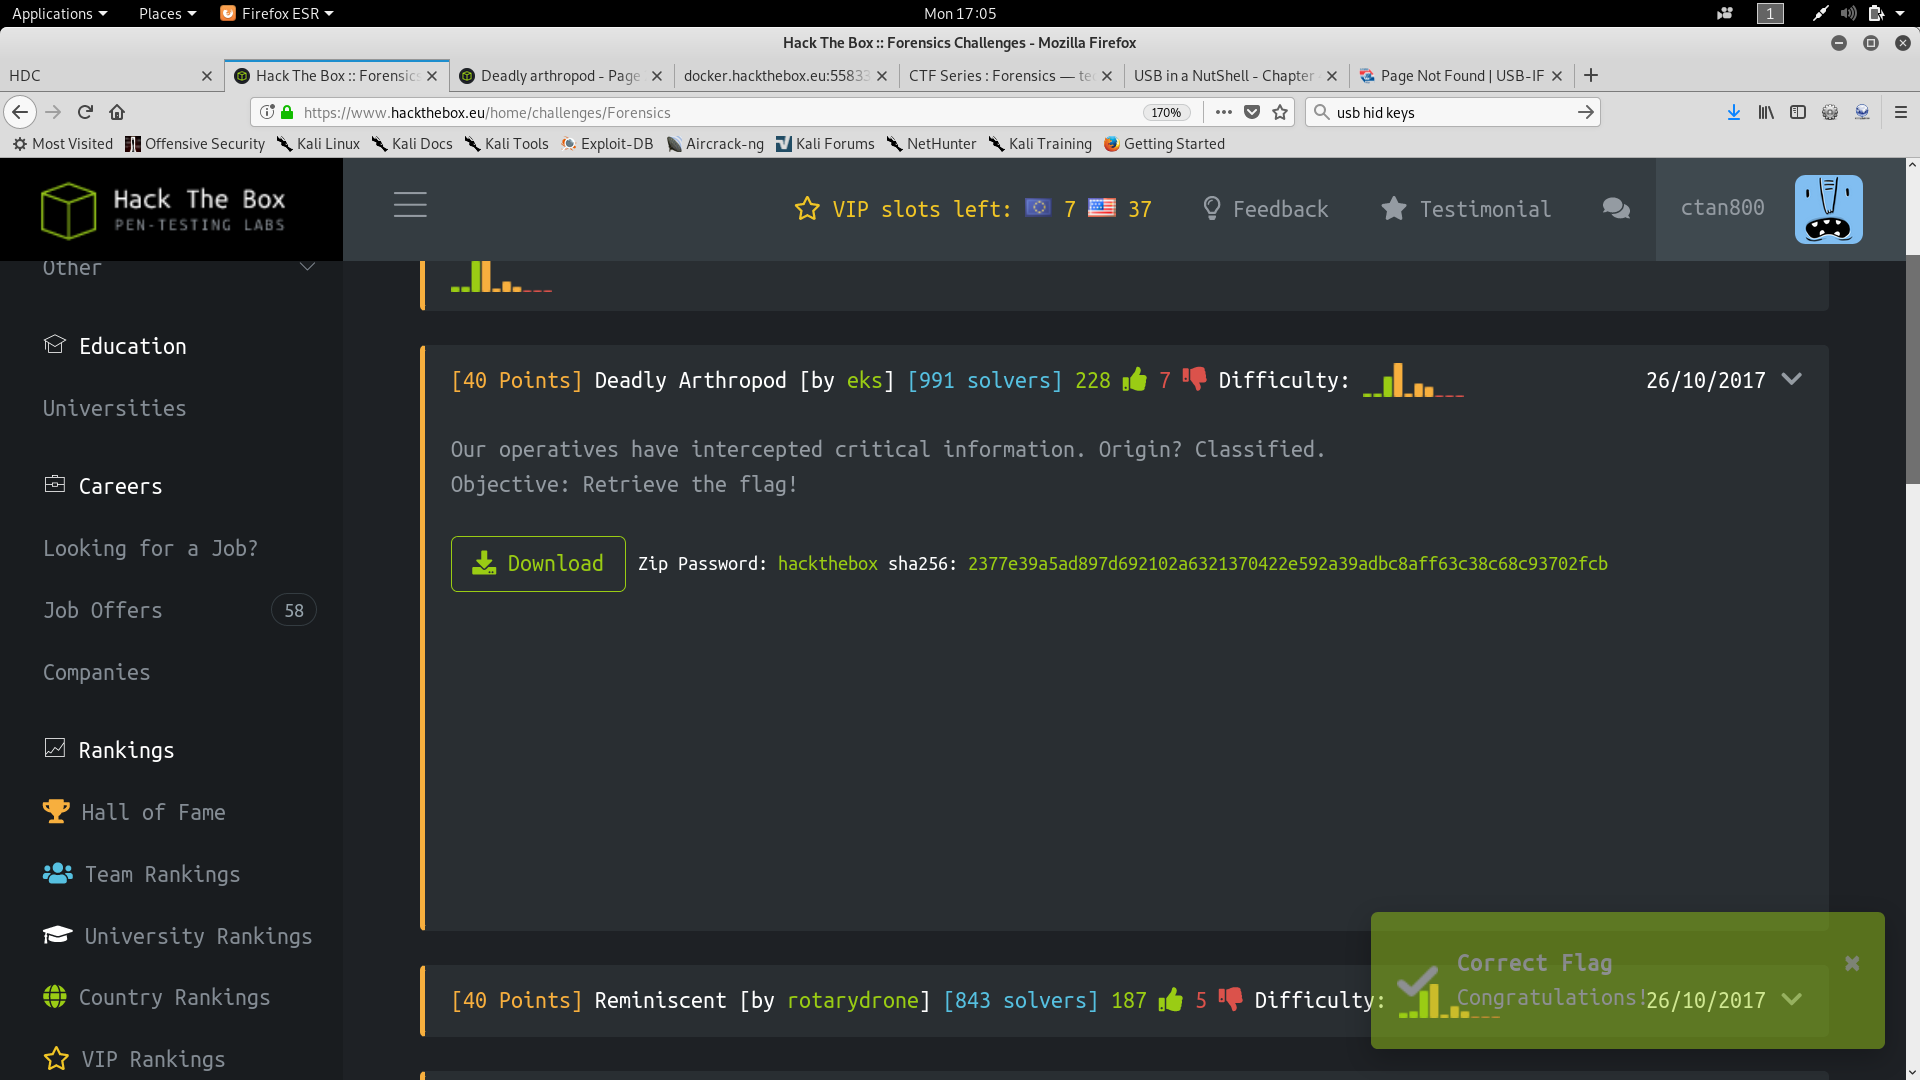Click thumbs down on Reminiscent challenge
Viewport: 1920px width, 1080px height.
coord(1230,999)
